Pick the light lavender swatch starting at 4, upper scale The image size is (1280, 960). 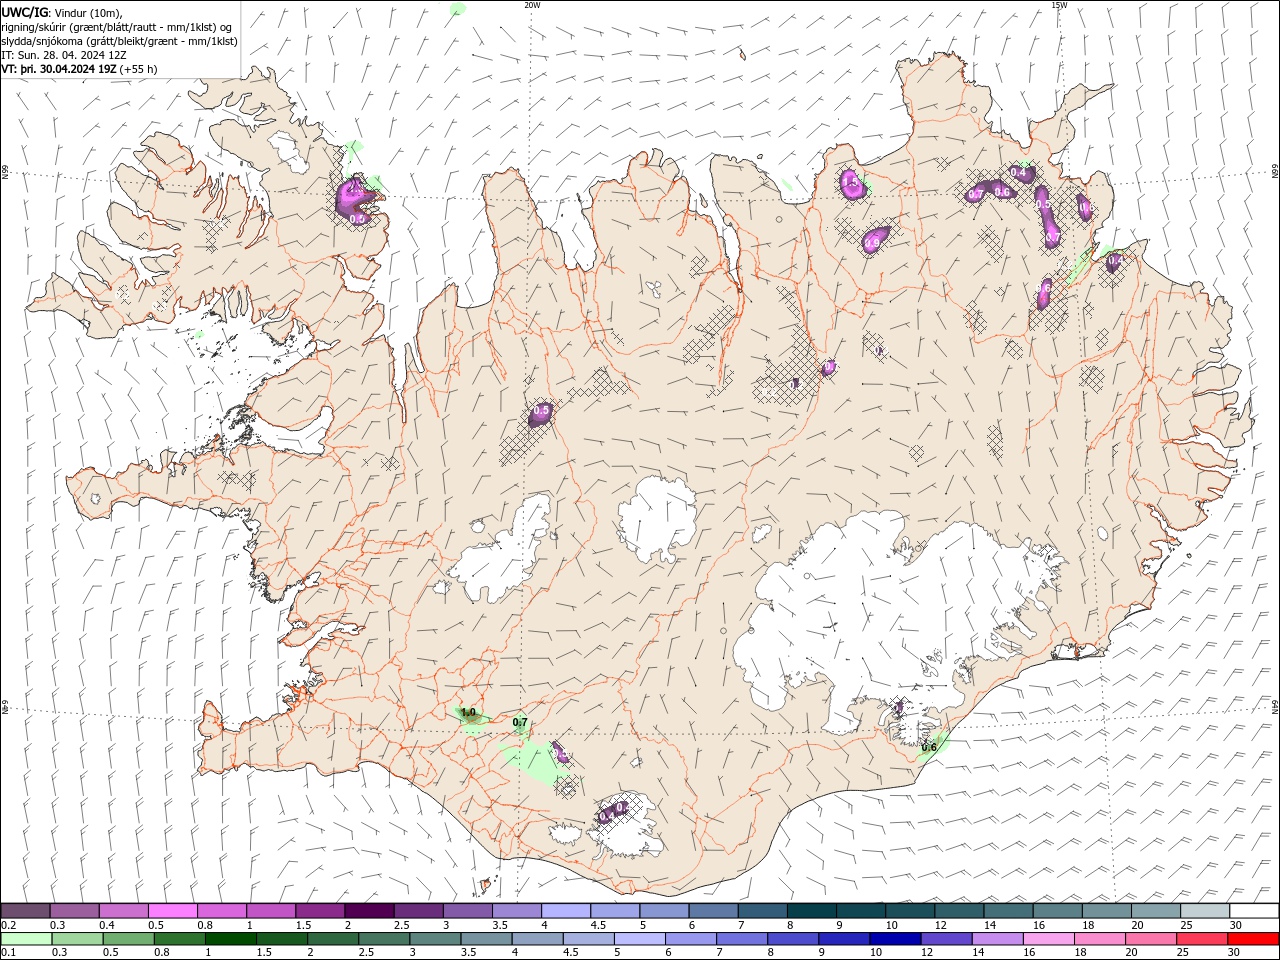(565, 911)
